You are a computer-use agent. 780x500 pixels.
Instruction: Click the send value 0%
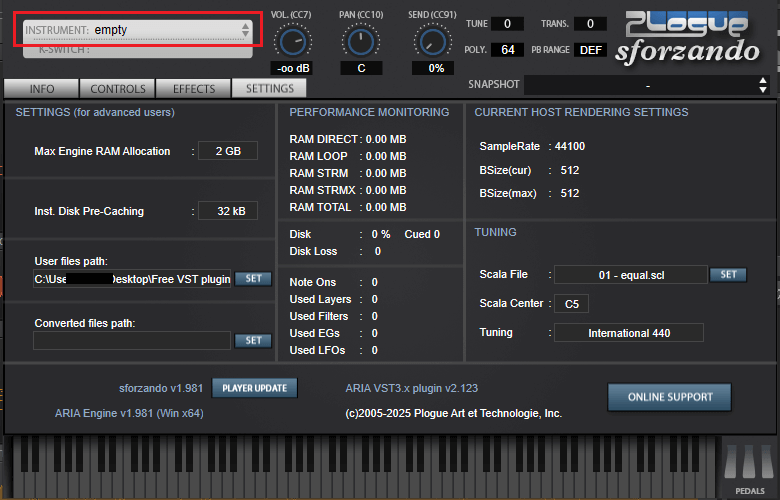point(433,68)
